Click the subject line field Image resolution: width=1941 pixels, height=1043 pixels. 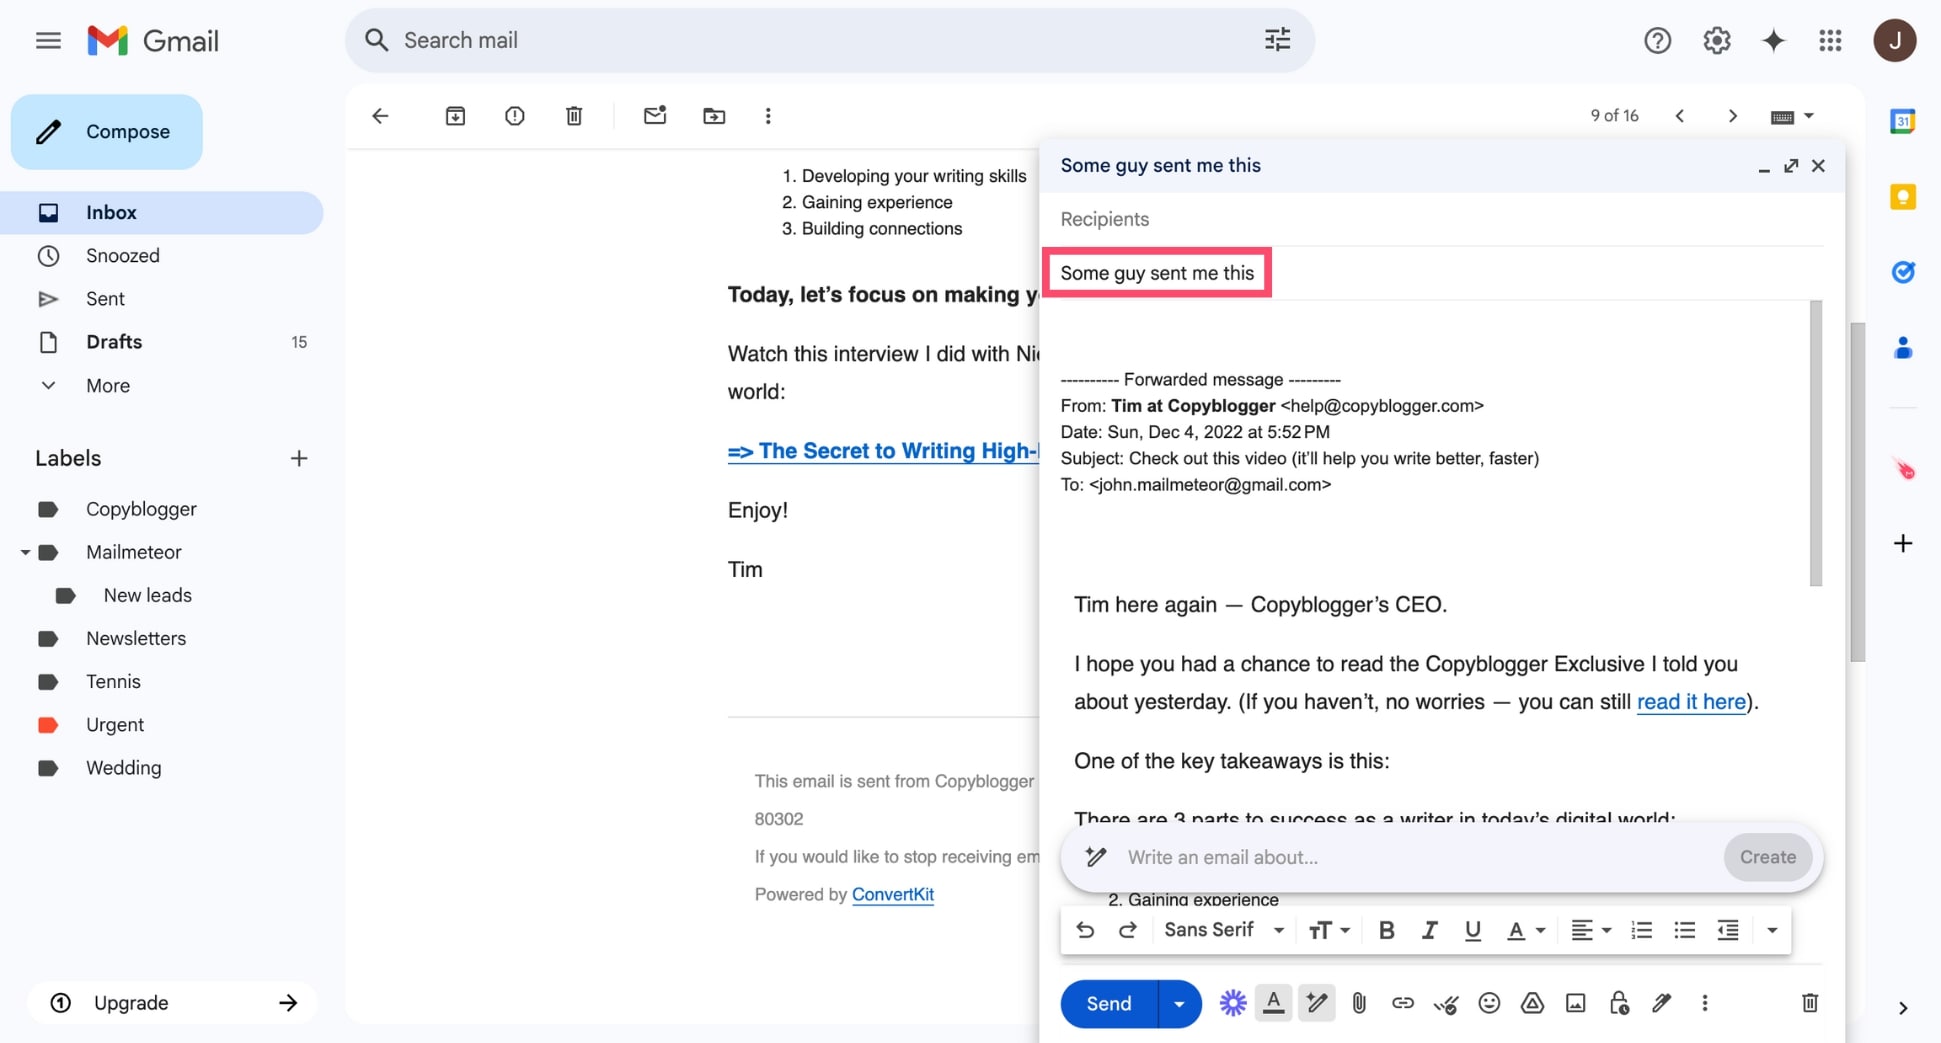click(1441, 273)
